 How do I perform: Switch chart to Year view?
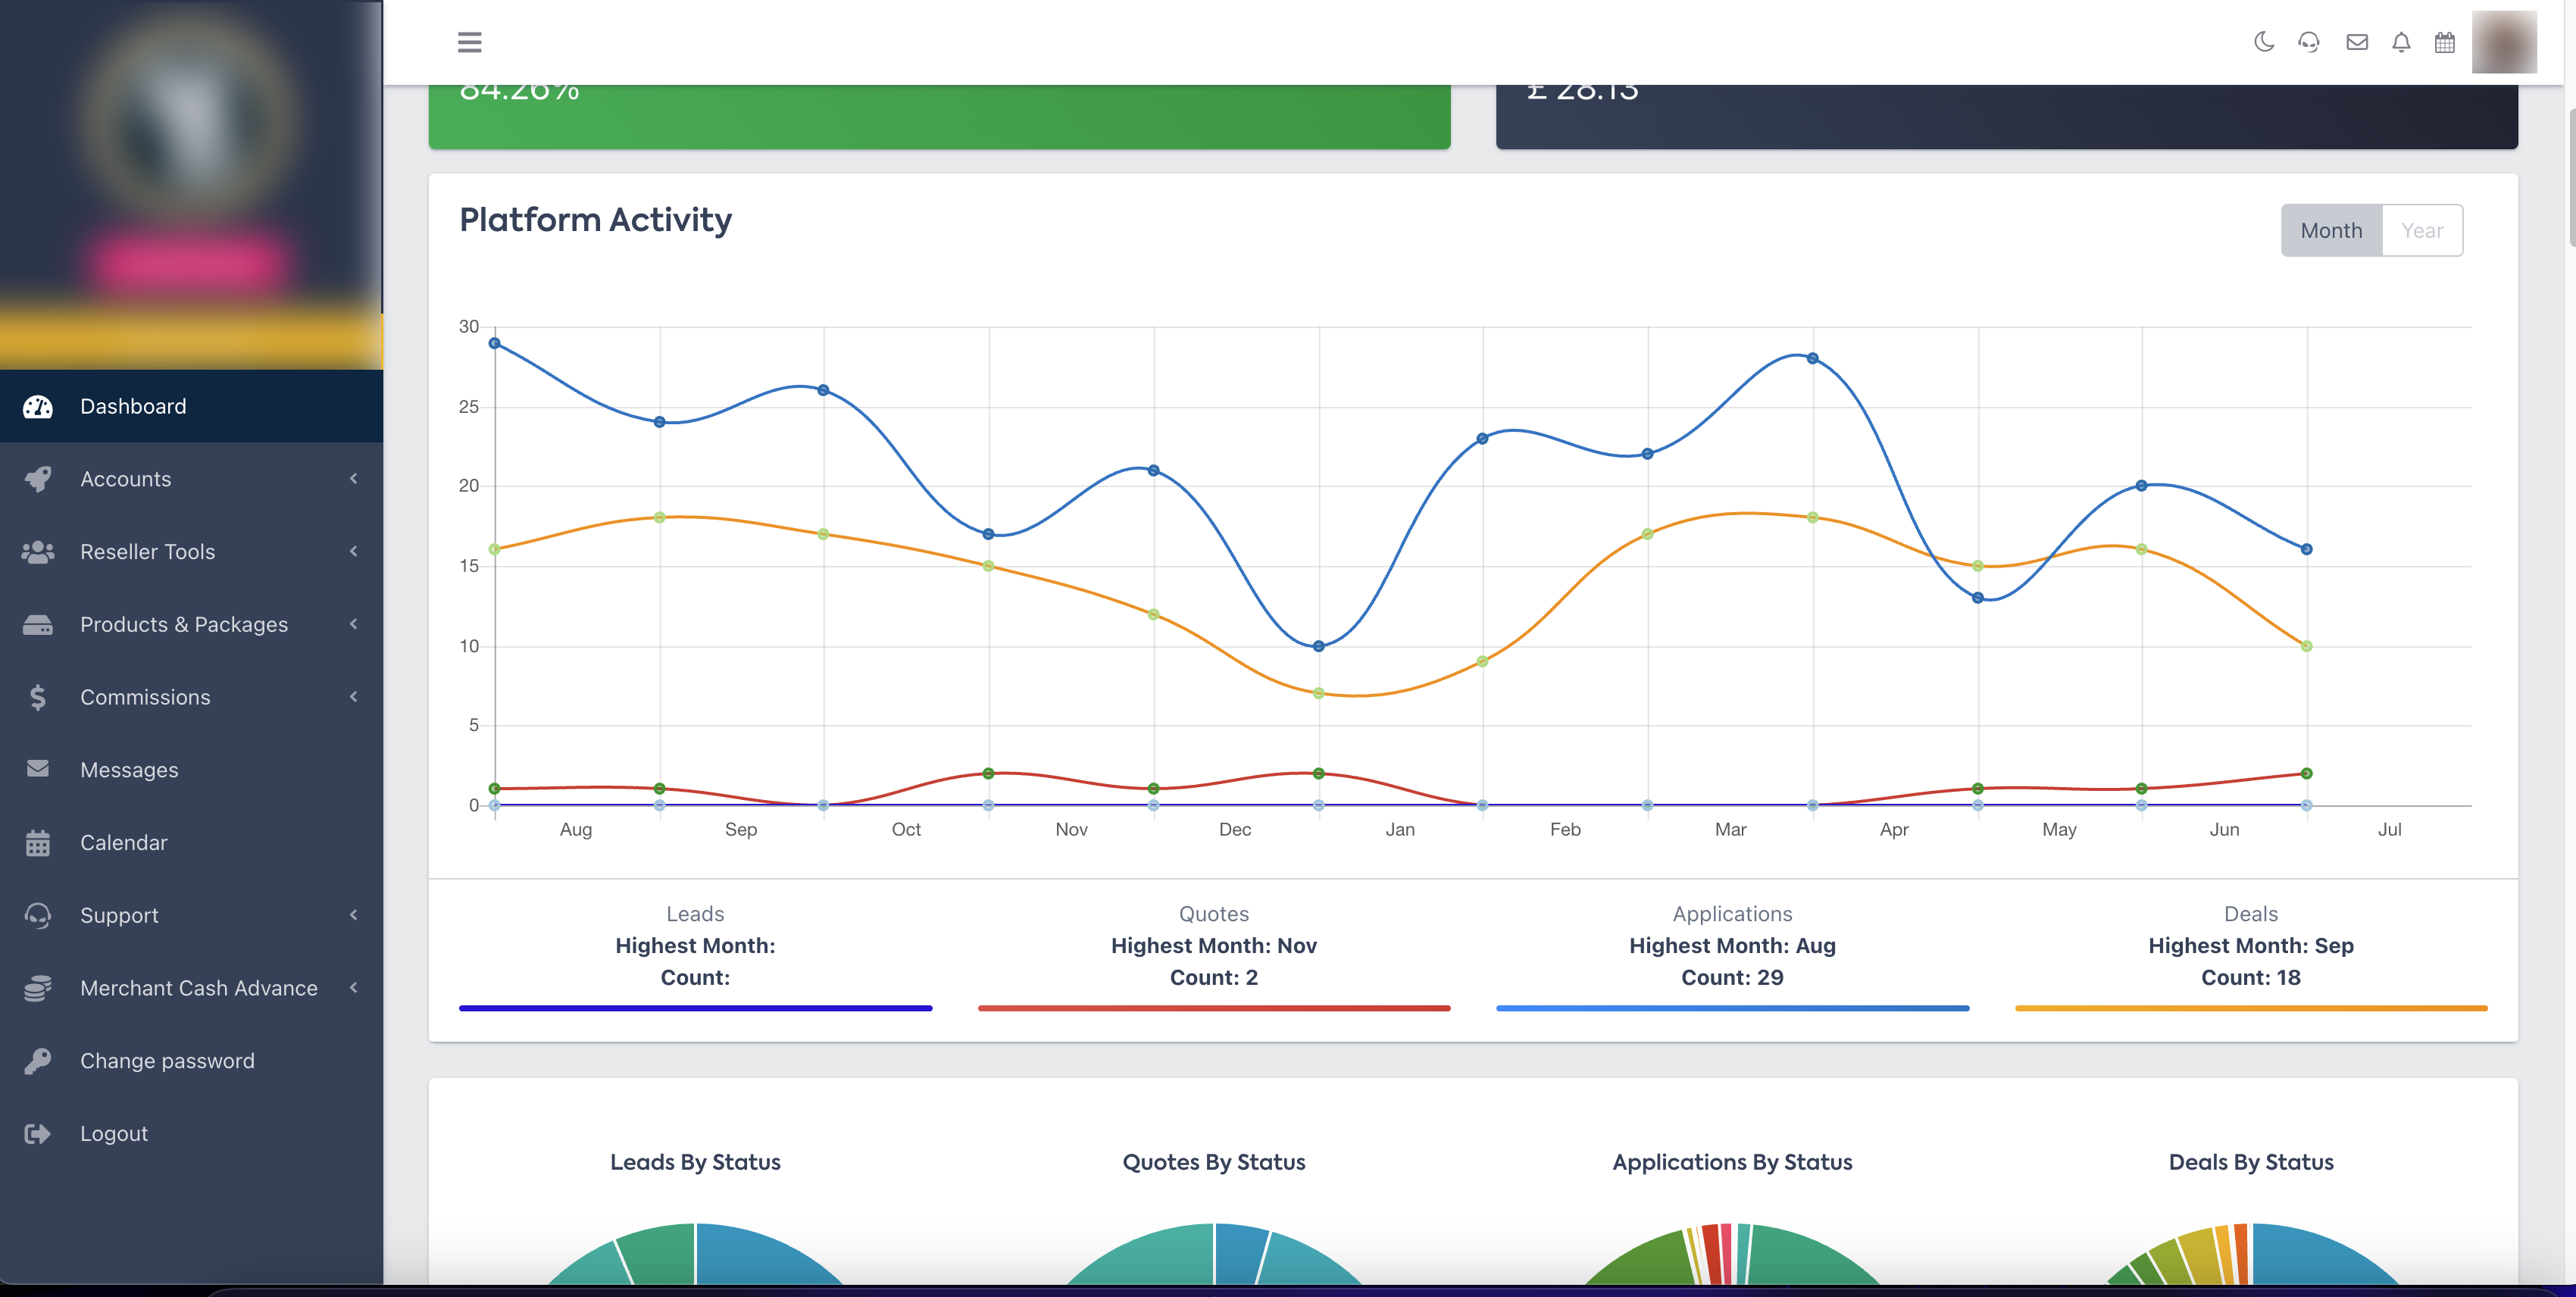click(x=2422, y=231)
